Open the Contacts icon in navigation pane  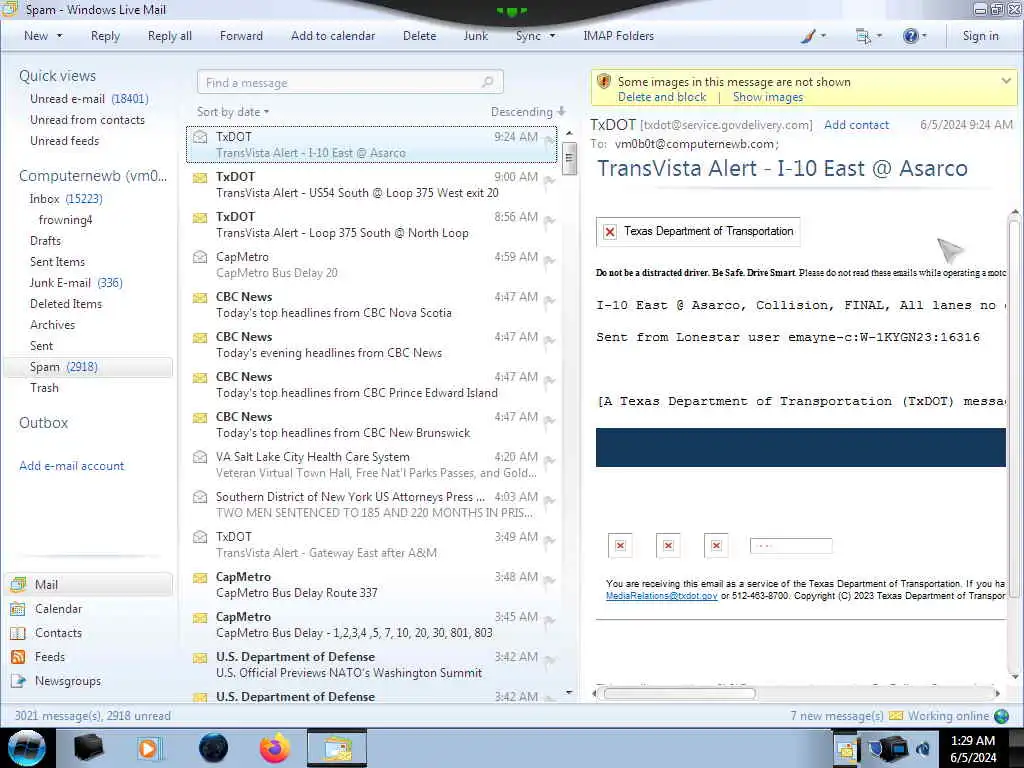(18, 633)
